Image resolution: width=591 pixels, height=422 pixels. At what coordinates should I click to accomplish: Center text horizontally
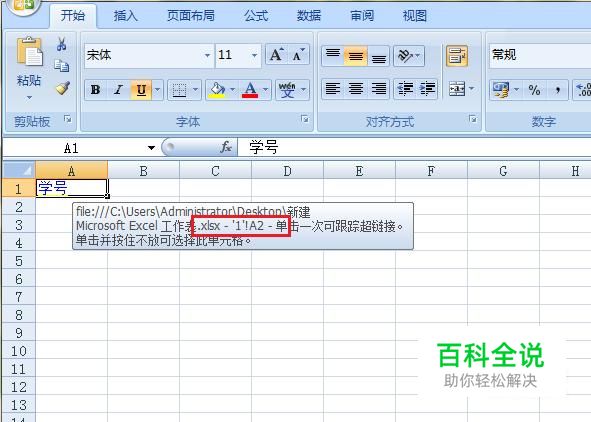coord(355,89)
